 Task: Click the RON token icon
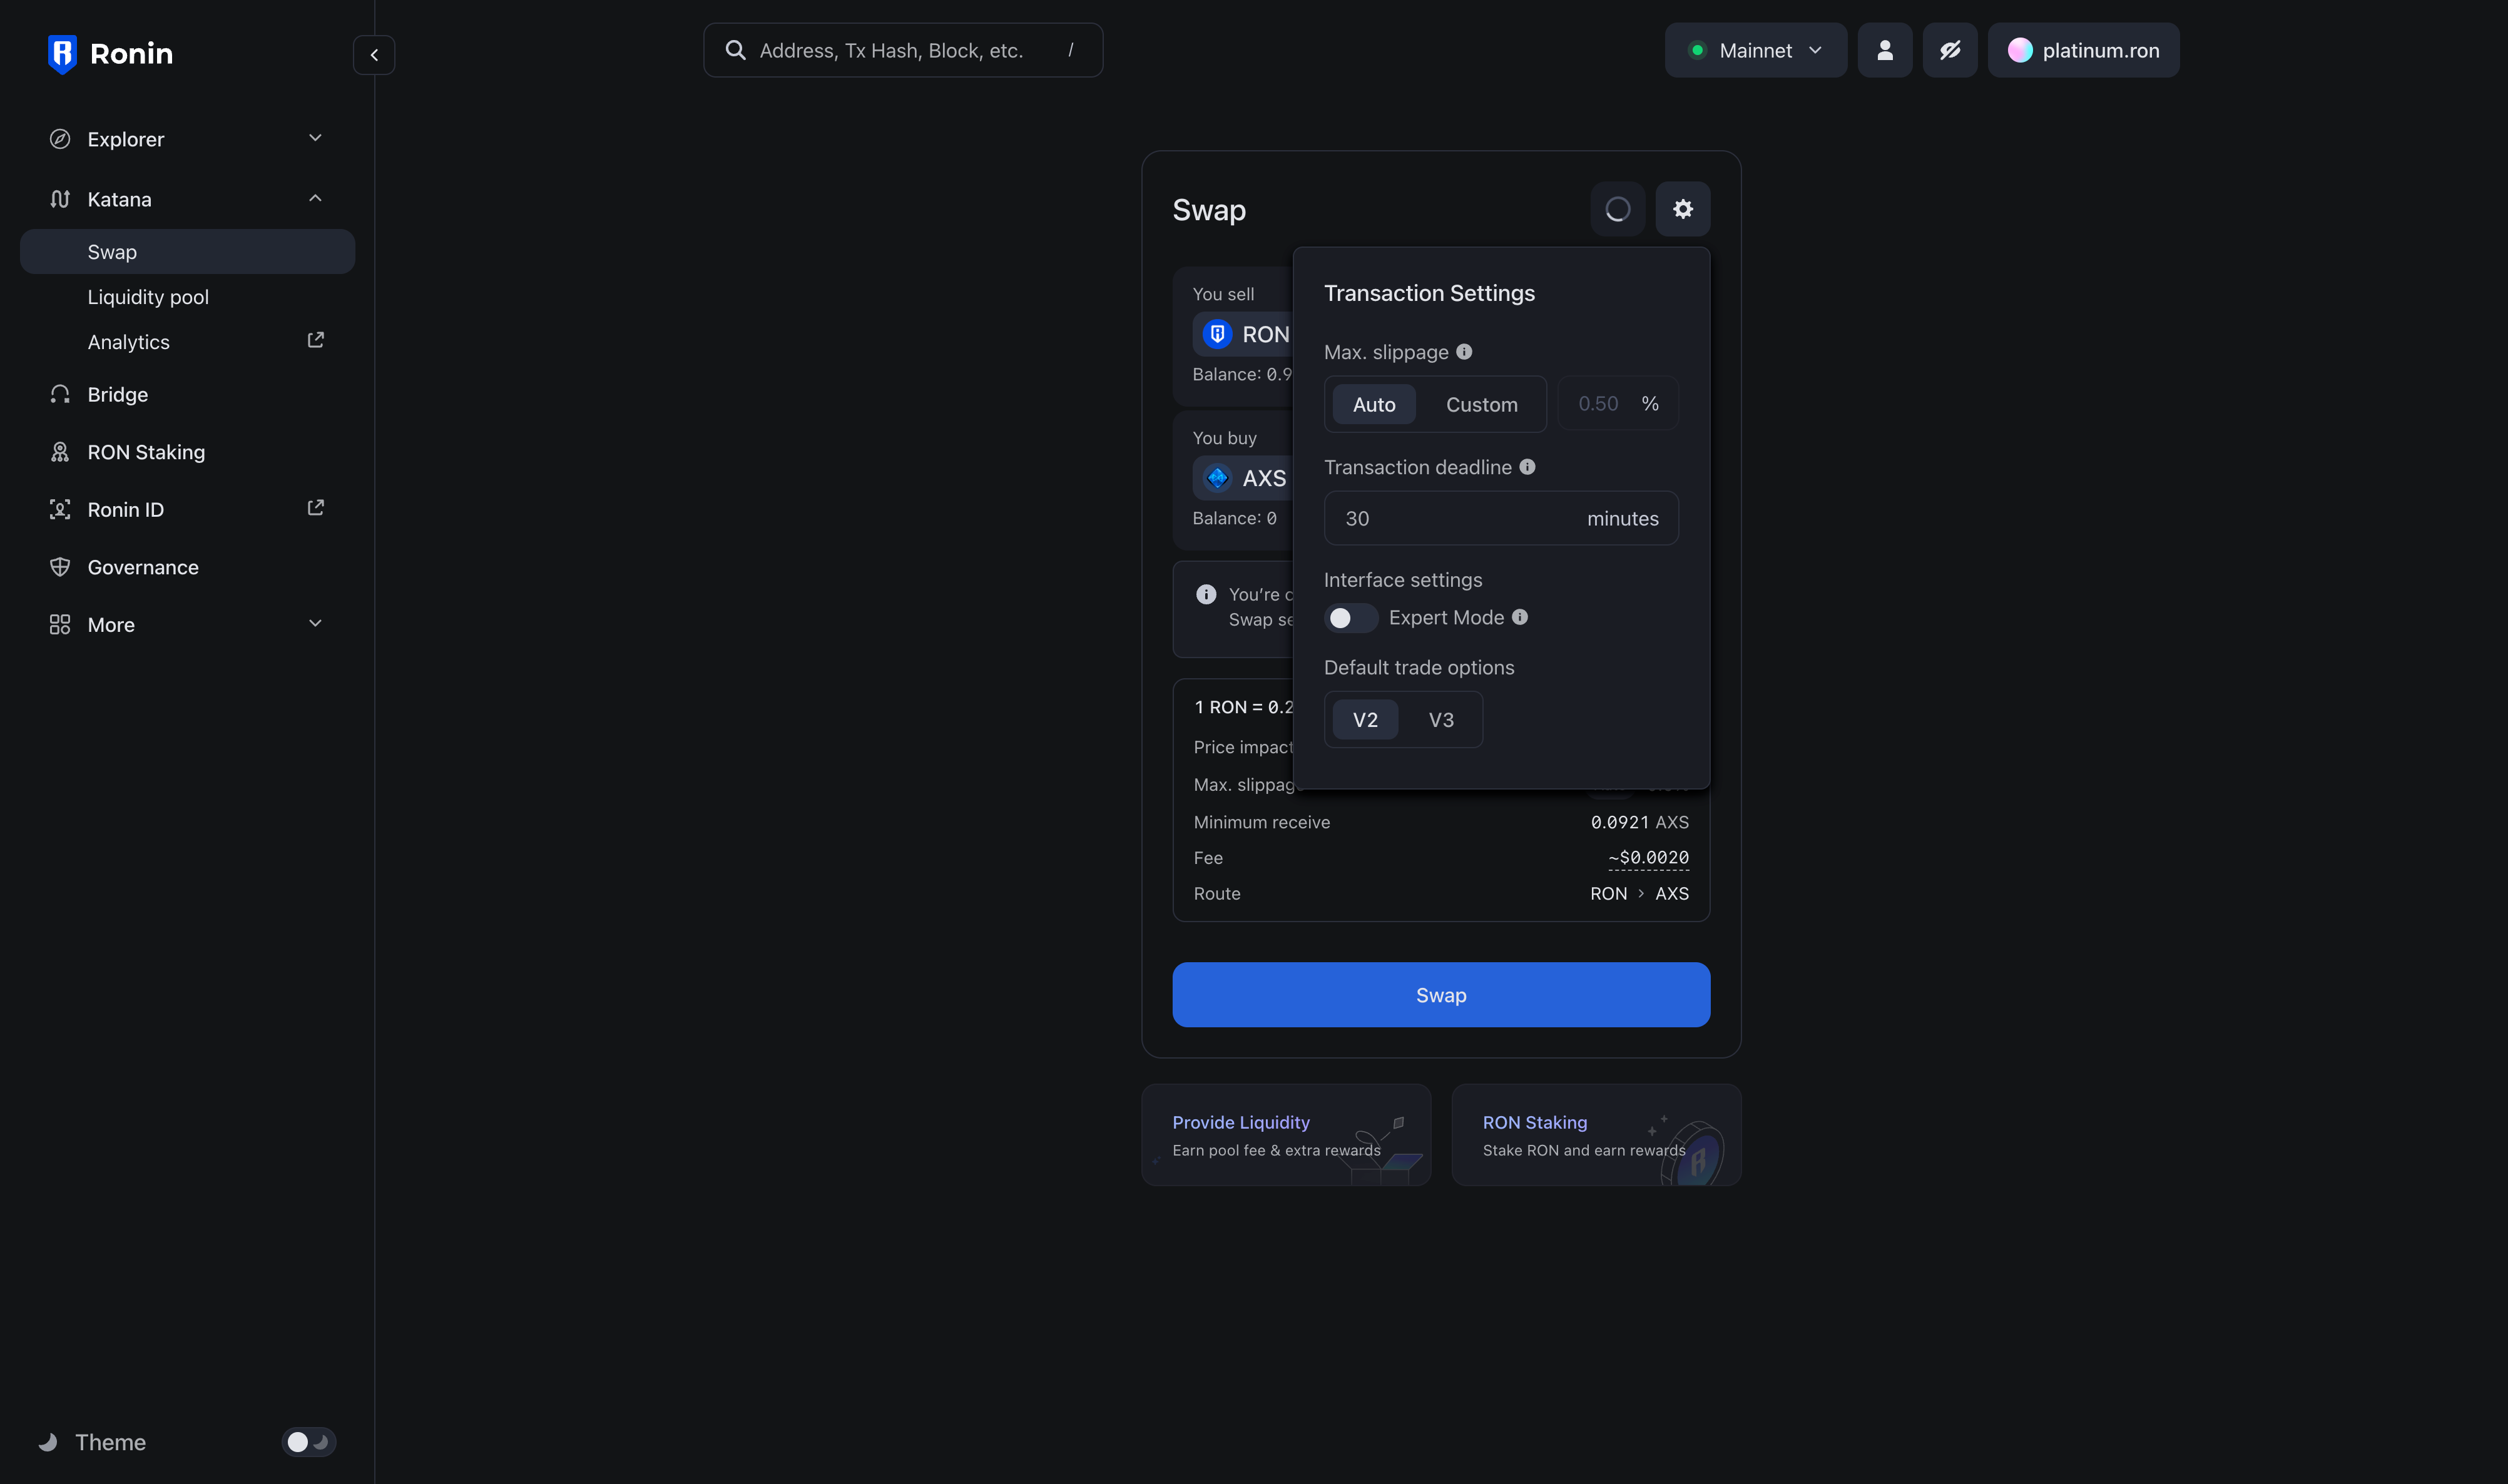(1217, 334)
